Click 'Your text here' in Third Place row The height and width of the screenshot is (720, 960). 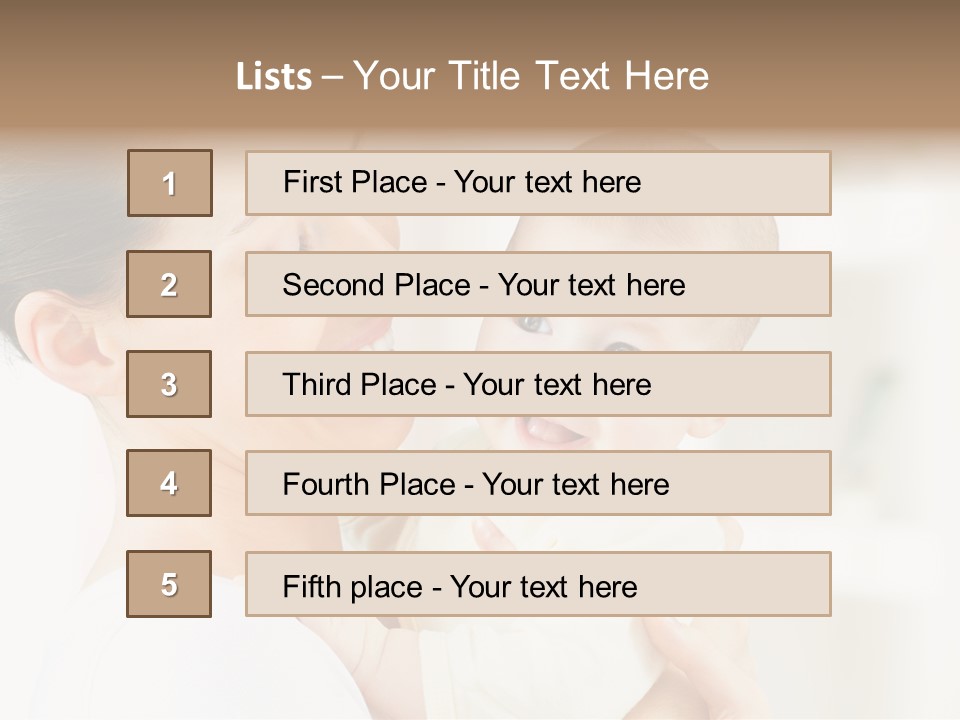point(558,385)
